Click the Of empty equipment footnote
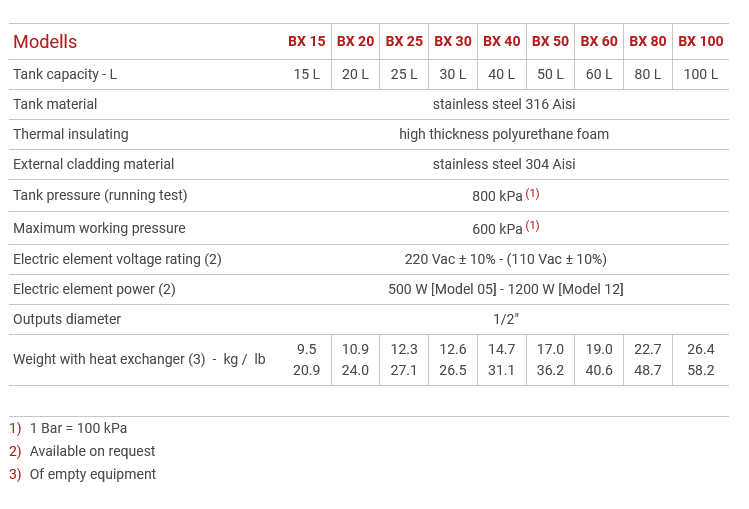 point(92,474)
